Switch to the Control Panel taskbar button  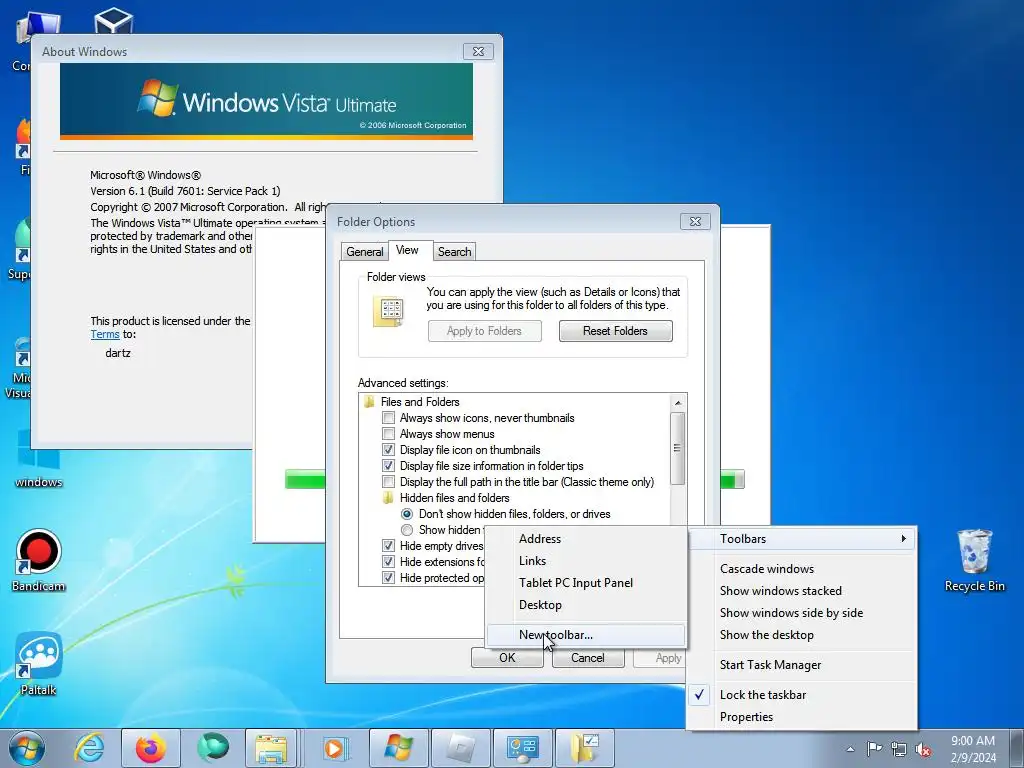coord(523,748)
